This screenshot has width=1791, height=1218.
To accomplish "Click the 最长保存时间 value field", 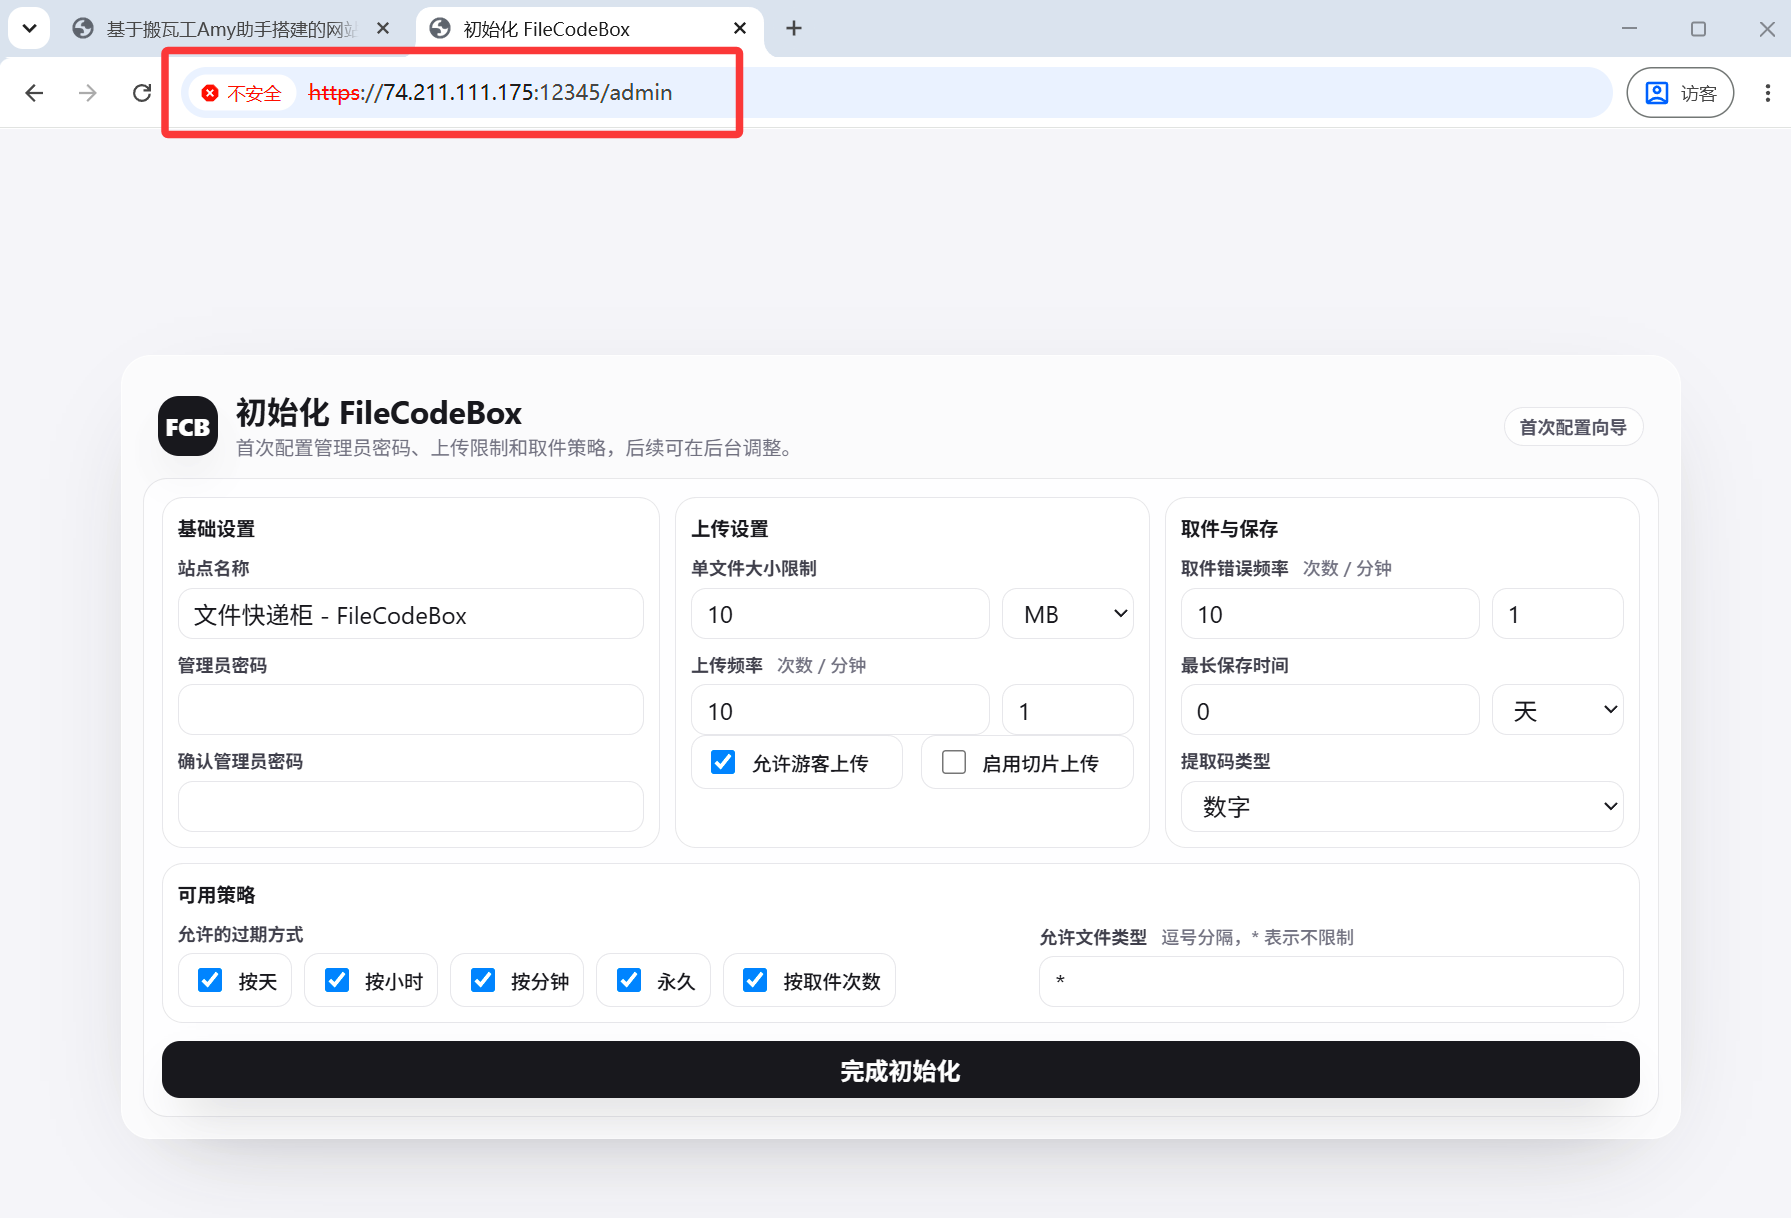I will point(1330,710).
